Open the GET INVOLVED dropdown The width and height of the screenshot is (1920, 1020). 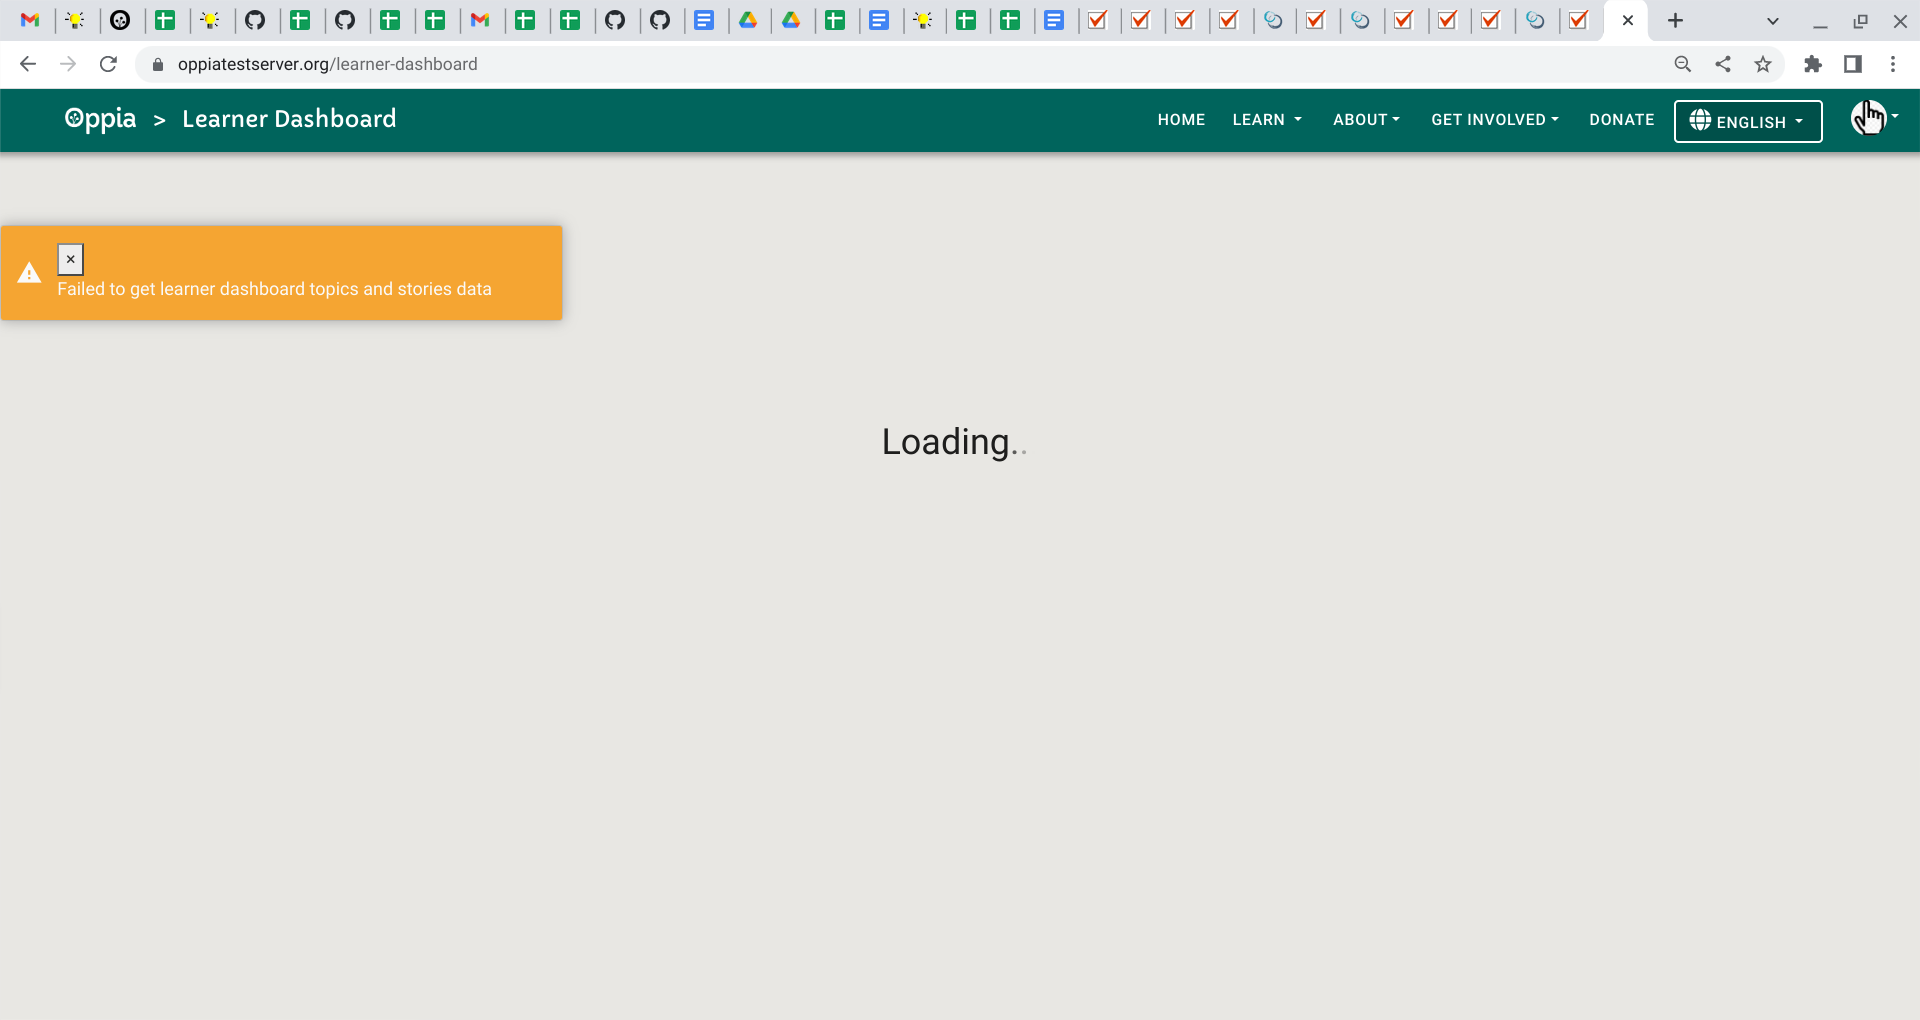pos(1494,119)
